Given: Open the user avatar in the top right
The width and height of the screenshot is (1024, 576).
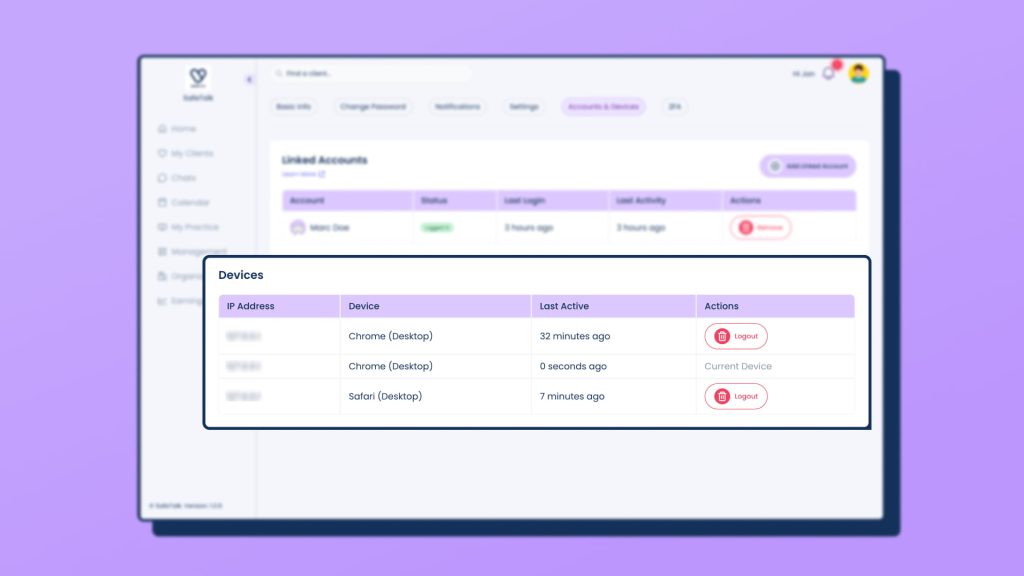Looking at the screenshot, I should (x=858, y=73).
